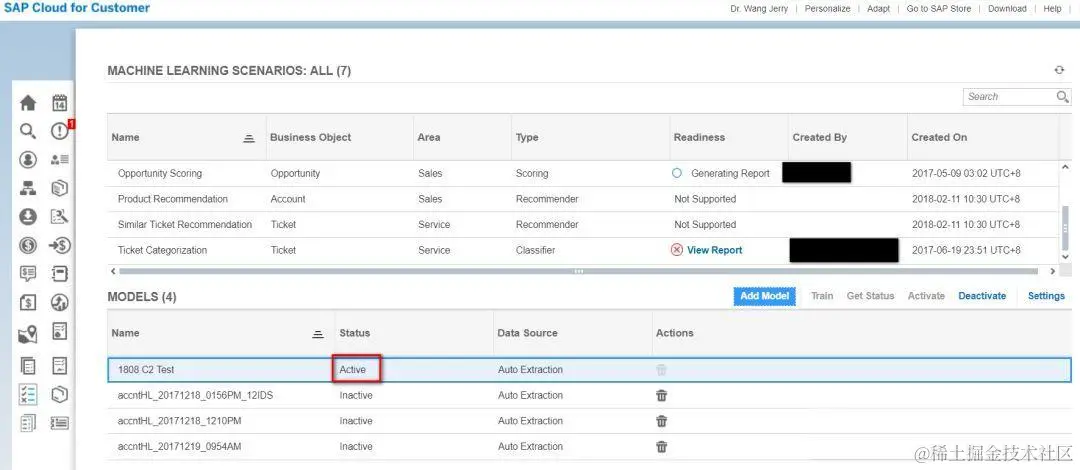This screenshot has width=1080, height=470.
Task: Delete model accntHL_20171218_0156PM_12IDS
Action: (x=661, y=396)
